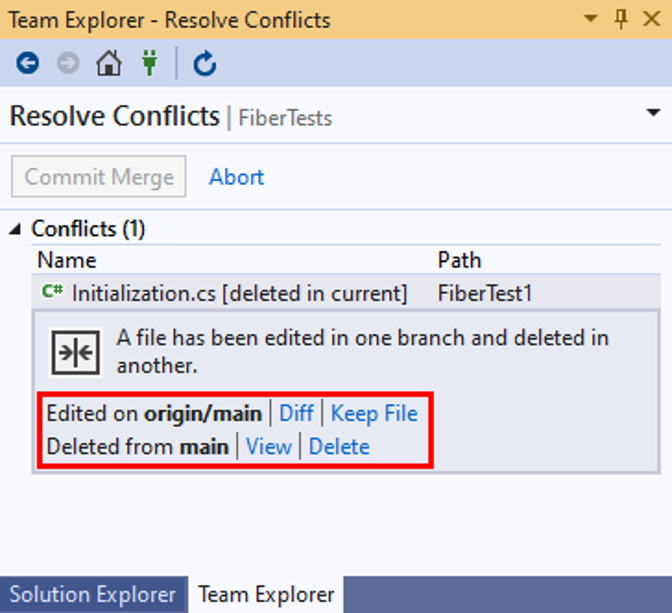Screen dimensions: 672x613
Task: Click the green Manage Connections plug icon
Action: tap(150, 64)
